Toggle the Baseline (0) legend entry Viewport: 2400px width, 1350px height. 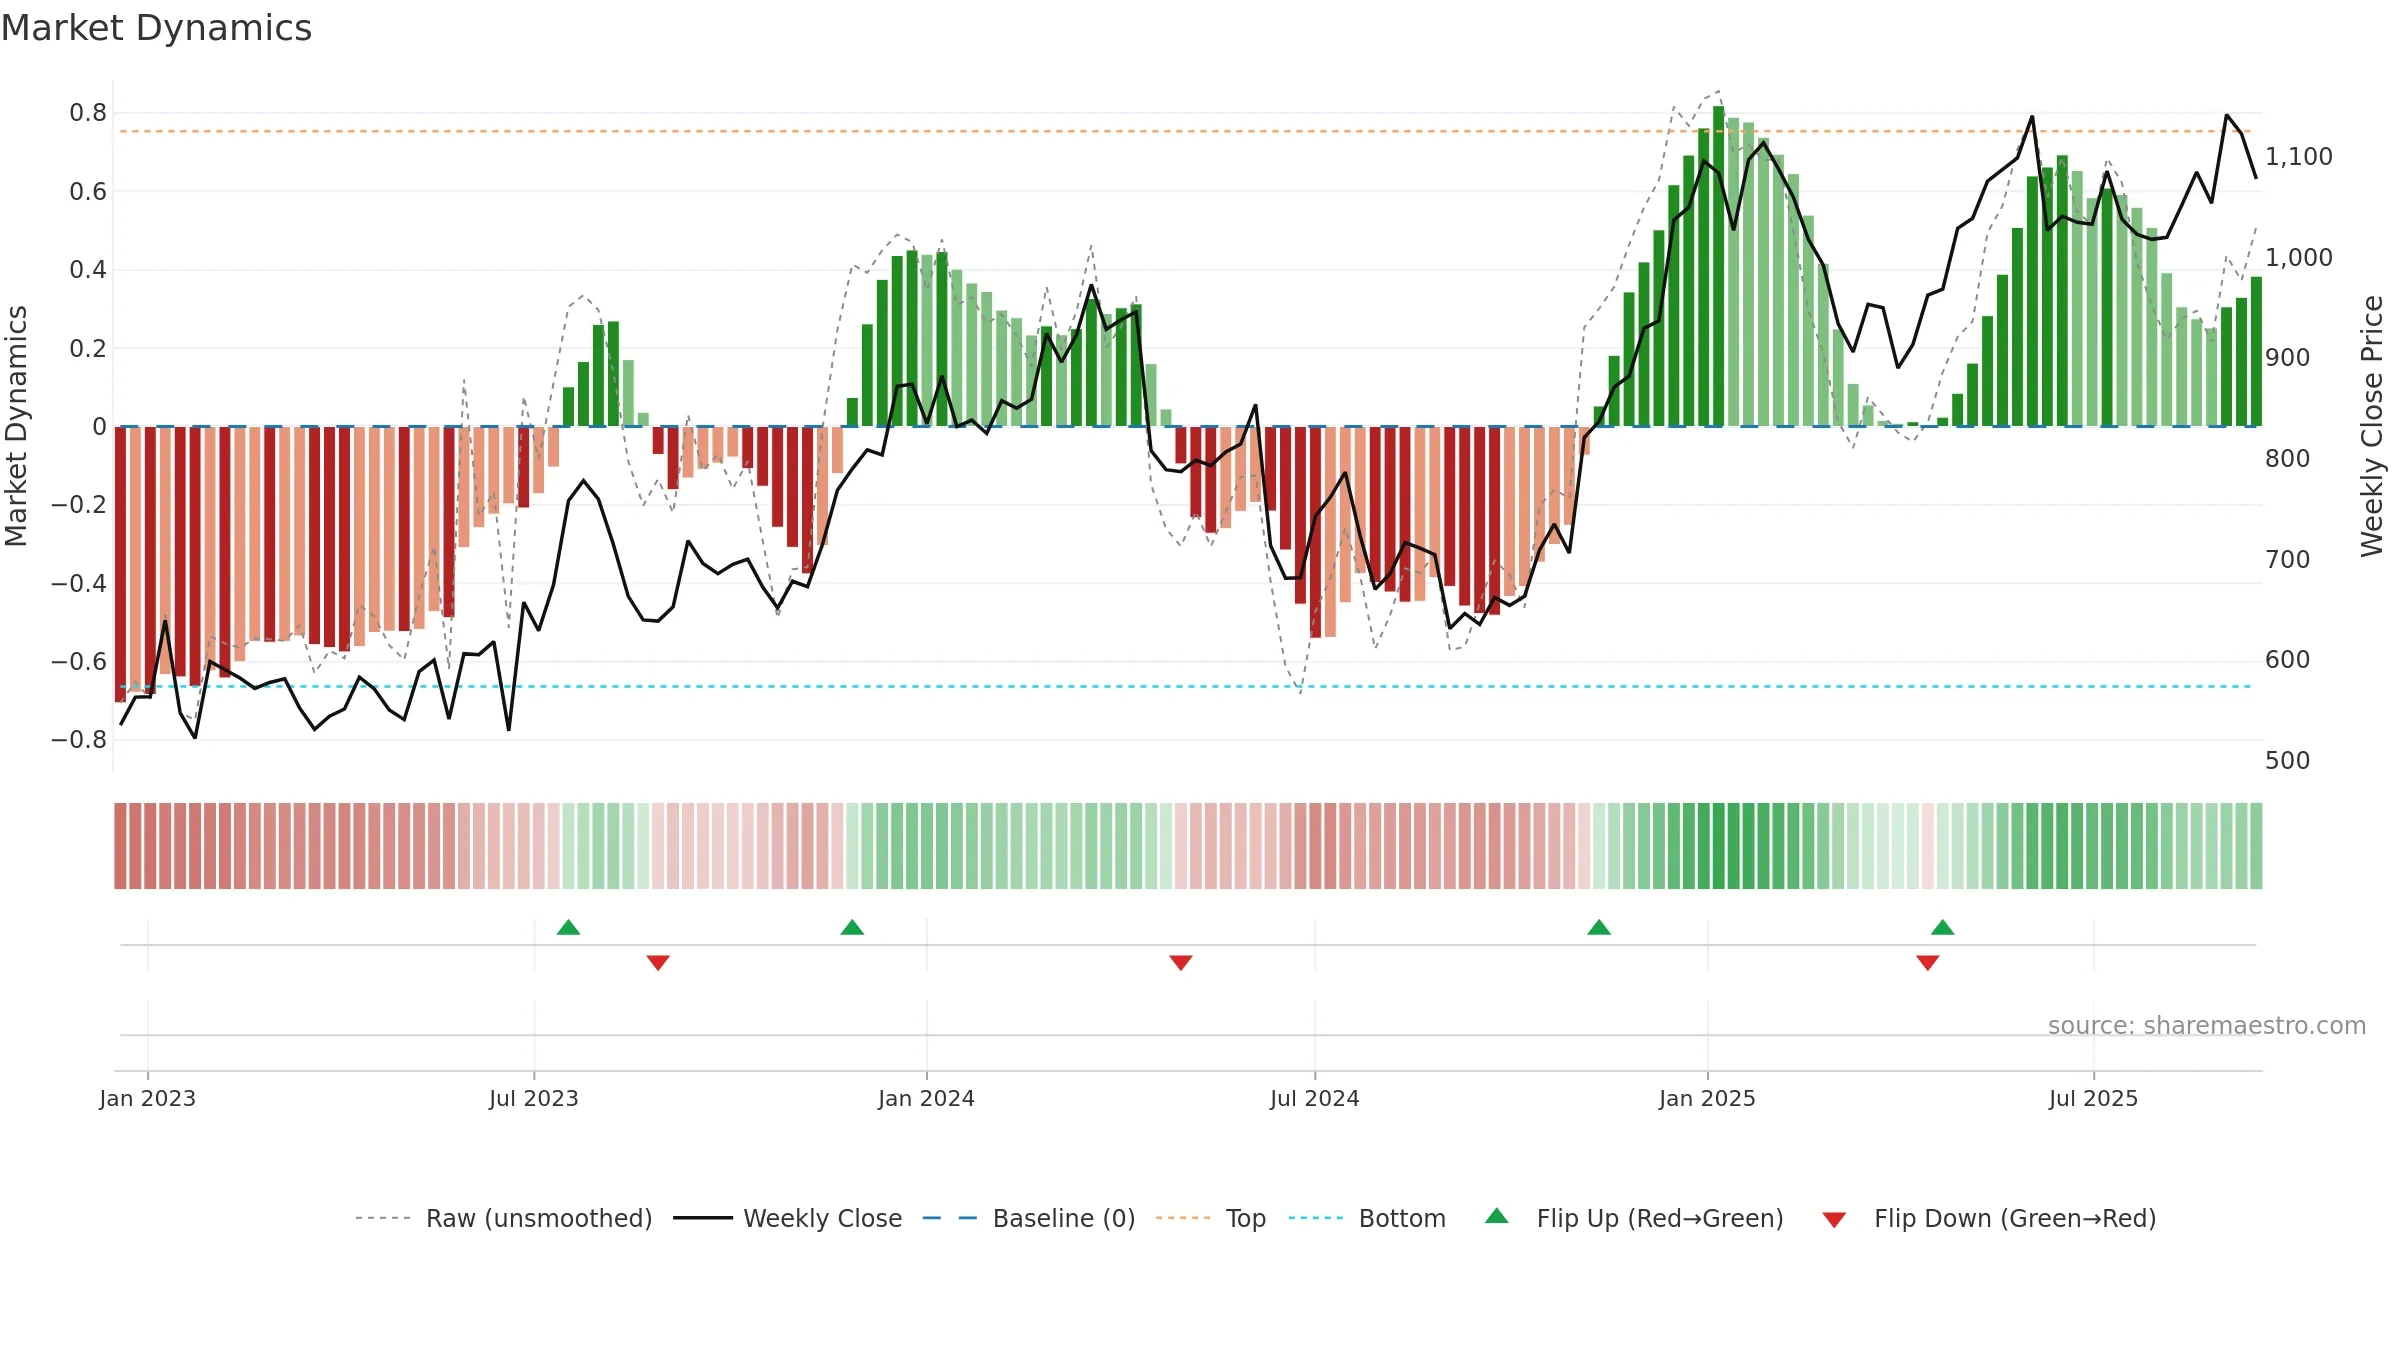coord(1029,1218)
